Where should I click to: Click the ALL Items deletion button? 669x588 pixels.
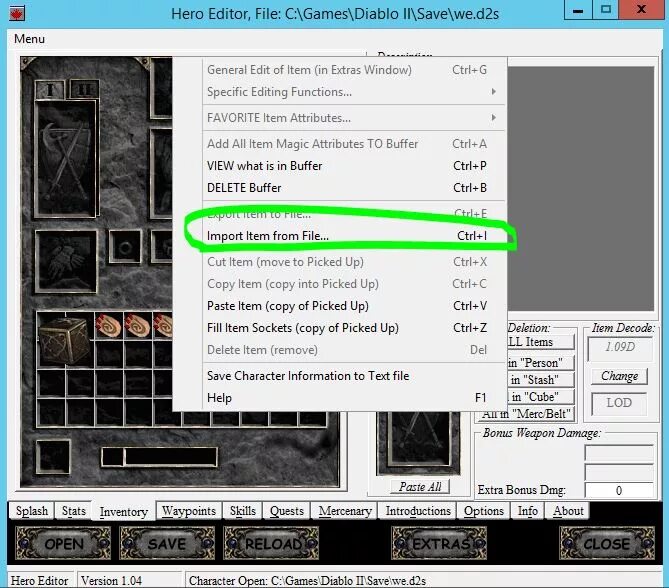tap(541, 342)
